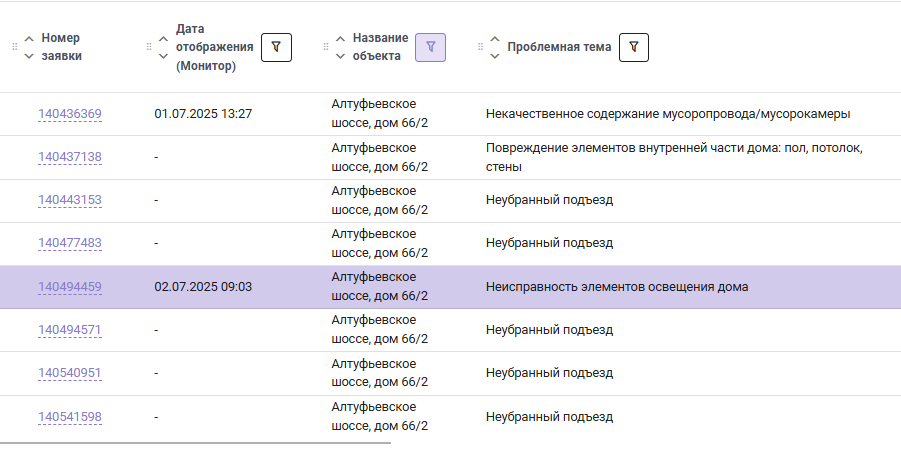Open request link 140494459
The width and height of the screenshot is (901, 454).
click(70, 287)
